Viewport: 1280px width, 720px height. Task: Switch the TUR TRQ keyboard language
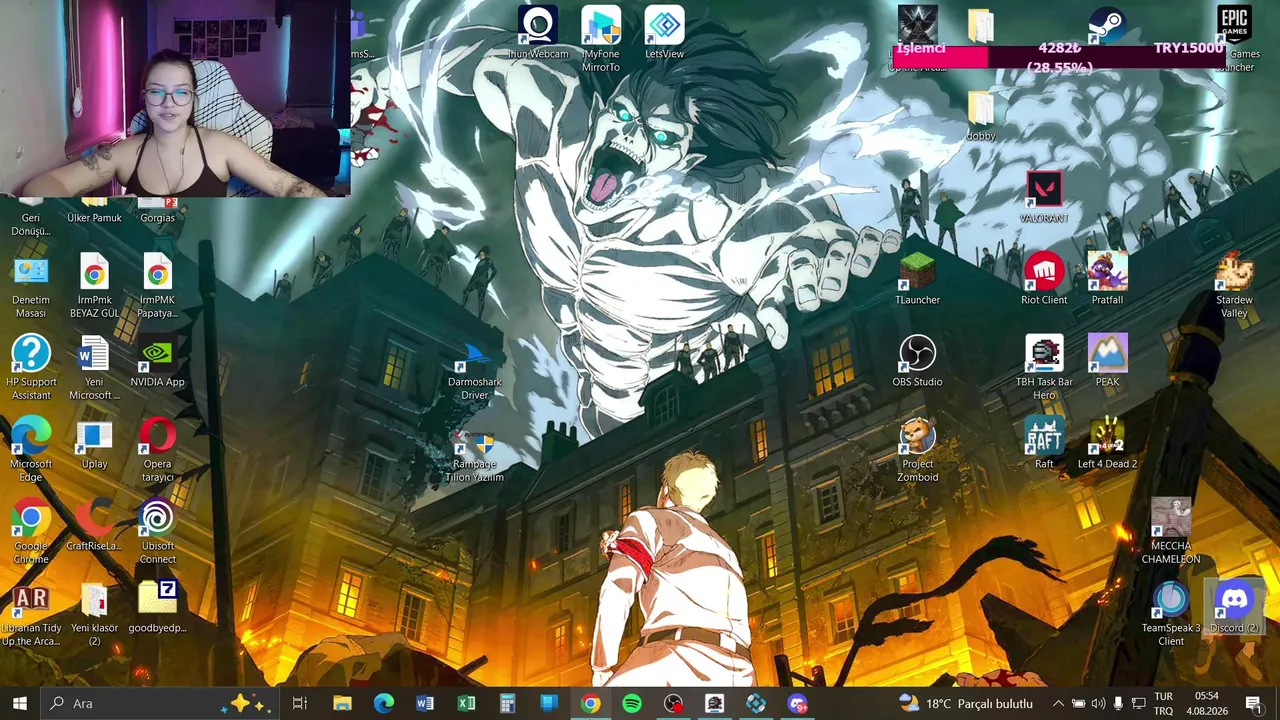(x=1164, y=703)
